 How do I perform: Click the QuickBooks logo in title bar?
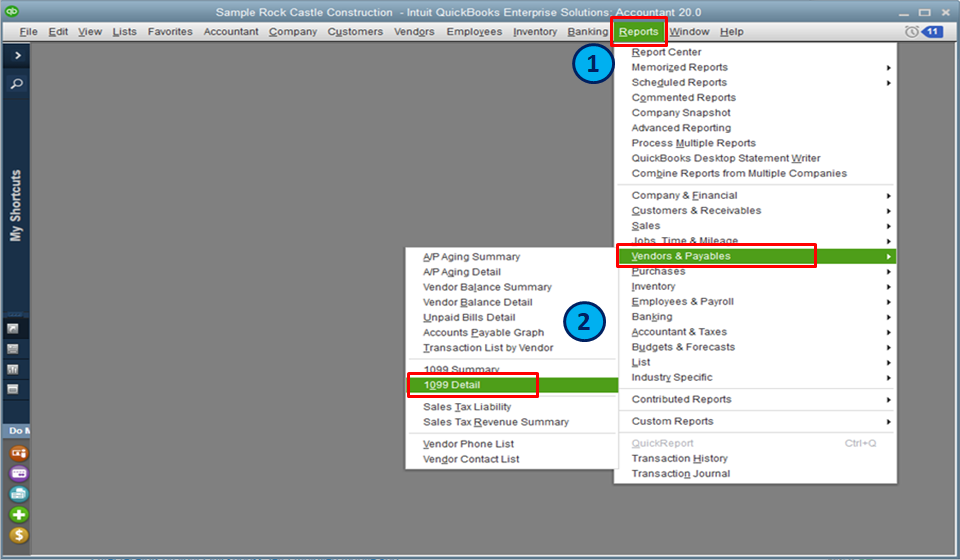(x=12, y=12)
